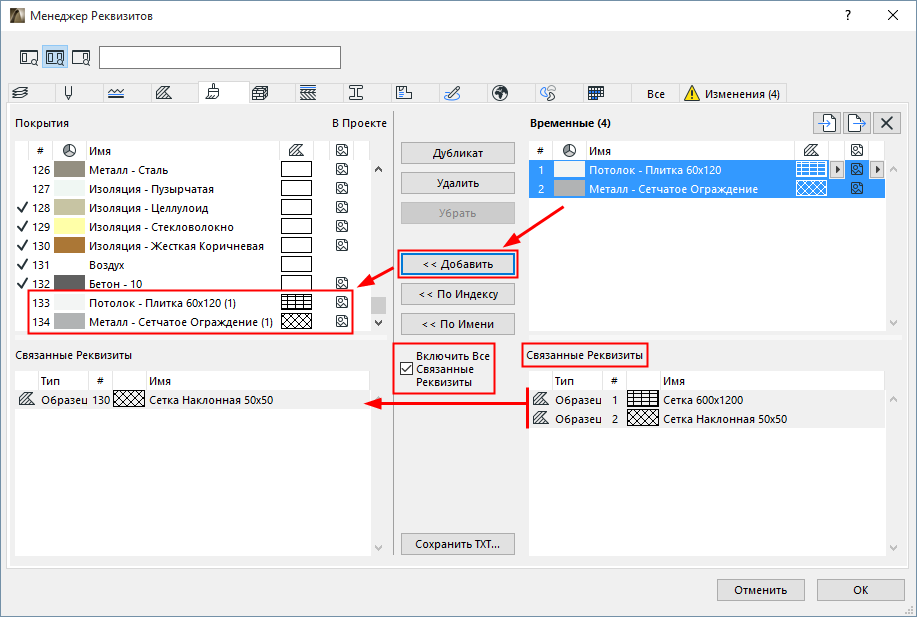Open the Layers attribute tab
Image resolution: width=917 pixels, height=617 pixels.
tap(20, 92)
